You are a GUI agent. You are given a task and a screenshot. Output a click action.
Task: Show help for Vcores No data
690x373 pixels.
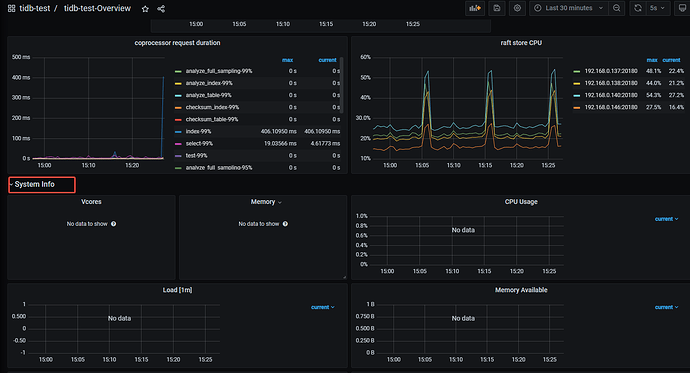click(114, 224)
